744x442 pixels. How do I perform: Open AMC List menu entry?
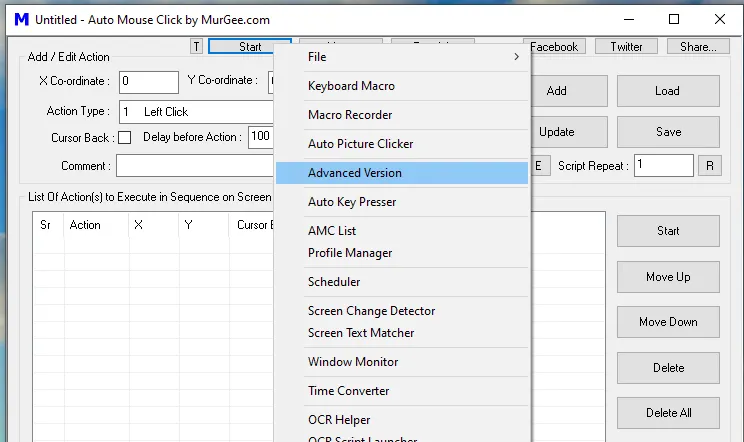402,230
